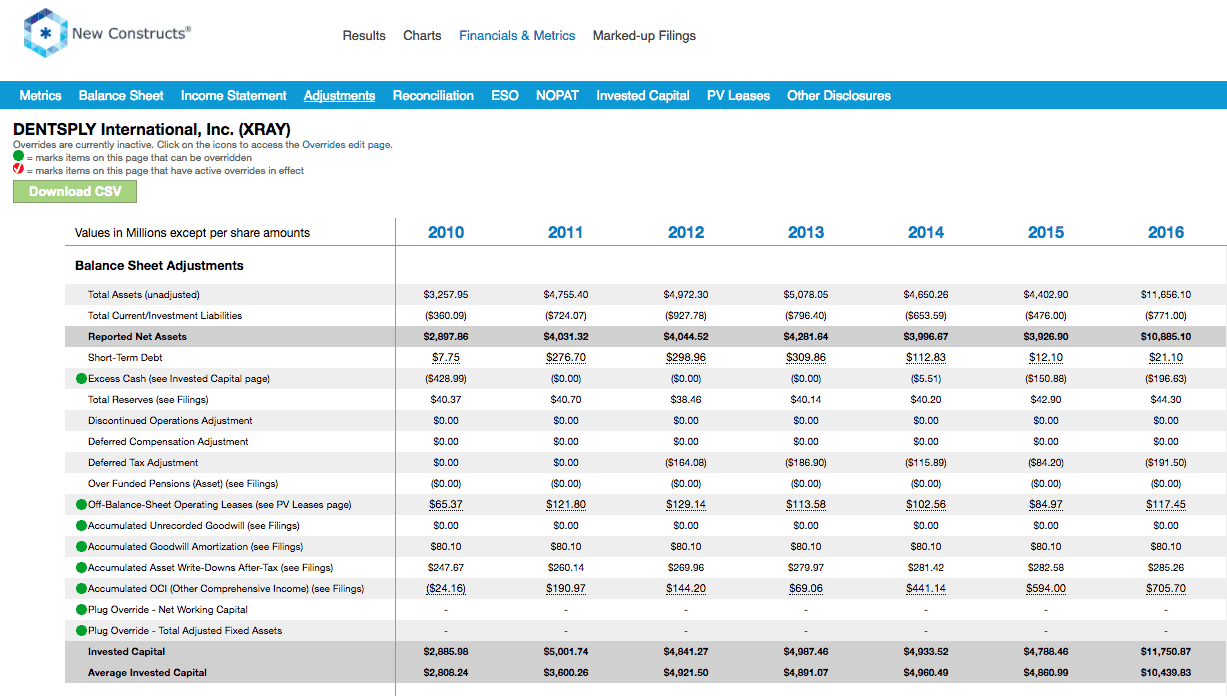Open 2011 Accumulated OCI value $190.97
This screenshot has height=696, width=1227.
(566, 589)
